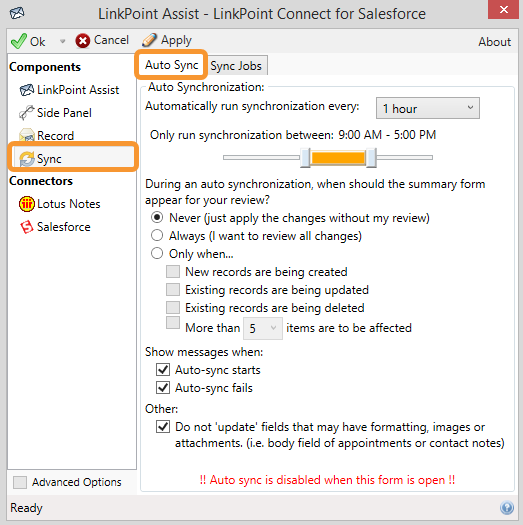Click the orange sync time range slider
523x525 pixels.
point(338,157)
